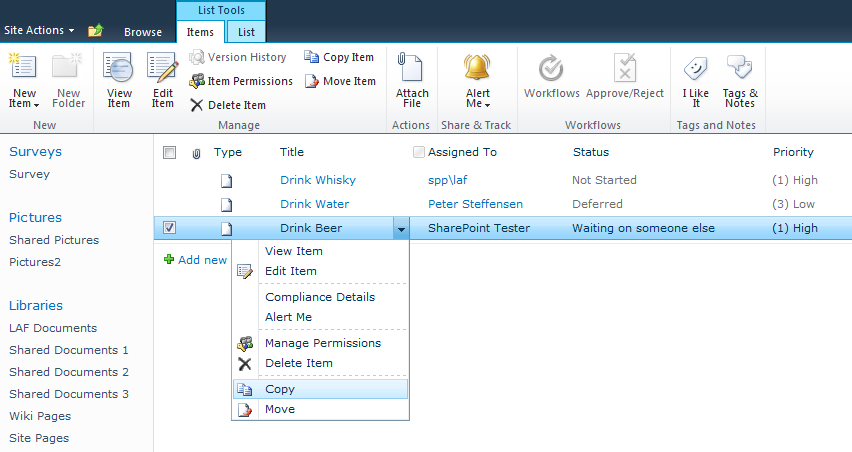The image size is (852, 452).
Task: Open the Workflows ribbon icon
Action: click(x=552, y=68)
